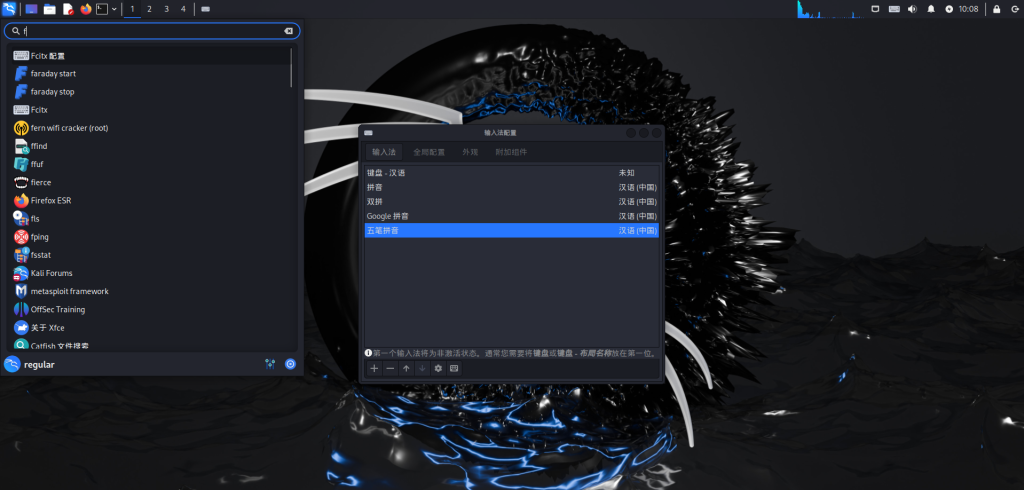Click the application menu search input field
Viewport: 1024px width, 490px height.
[150, 31]
